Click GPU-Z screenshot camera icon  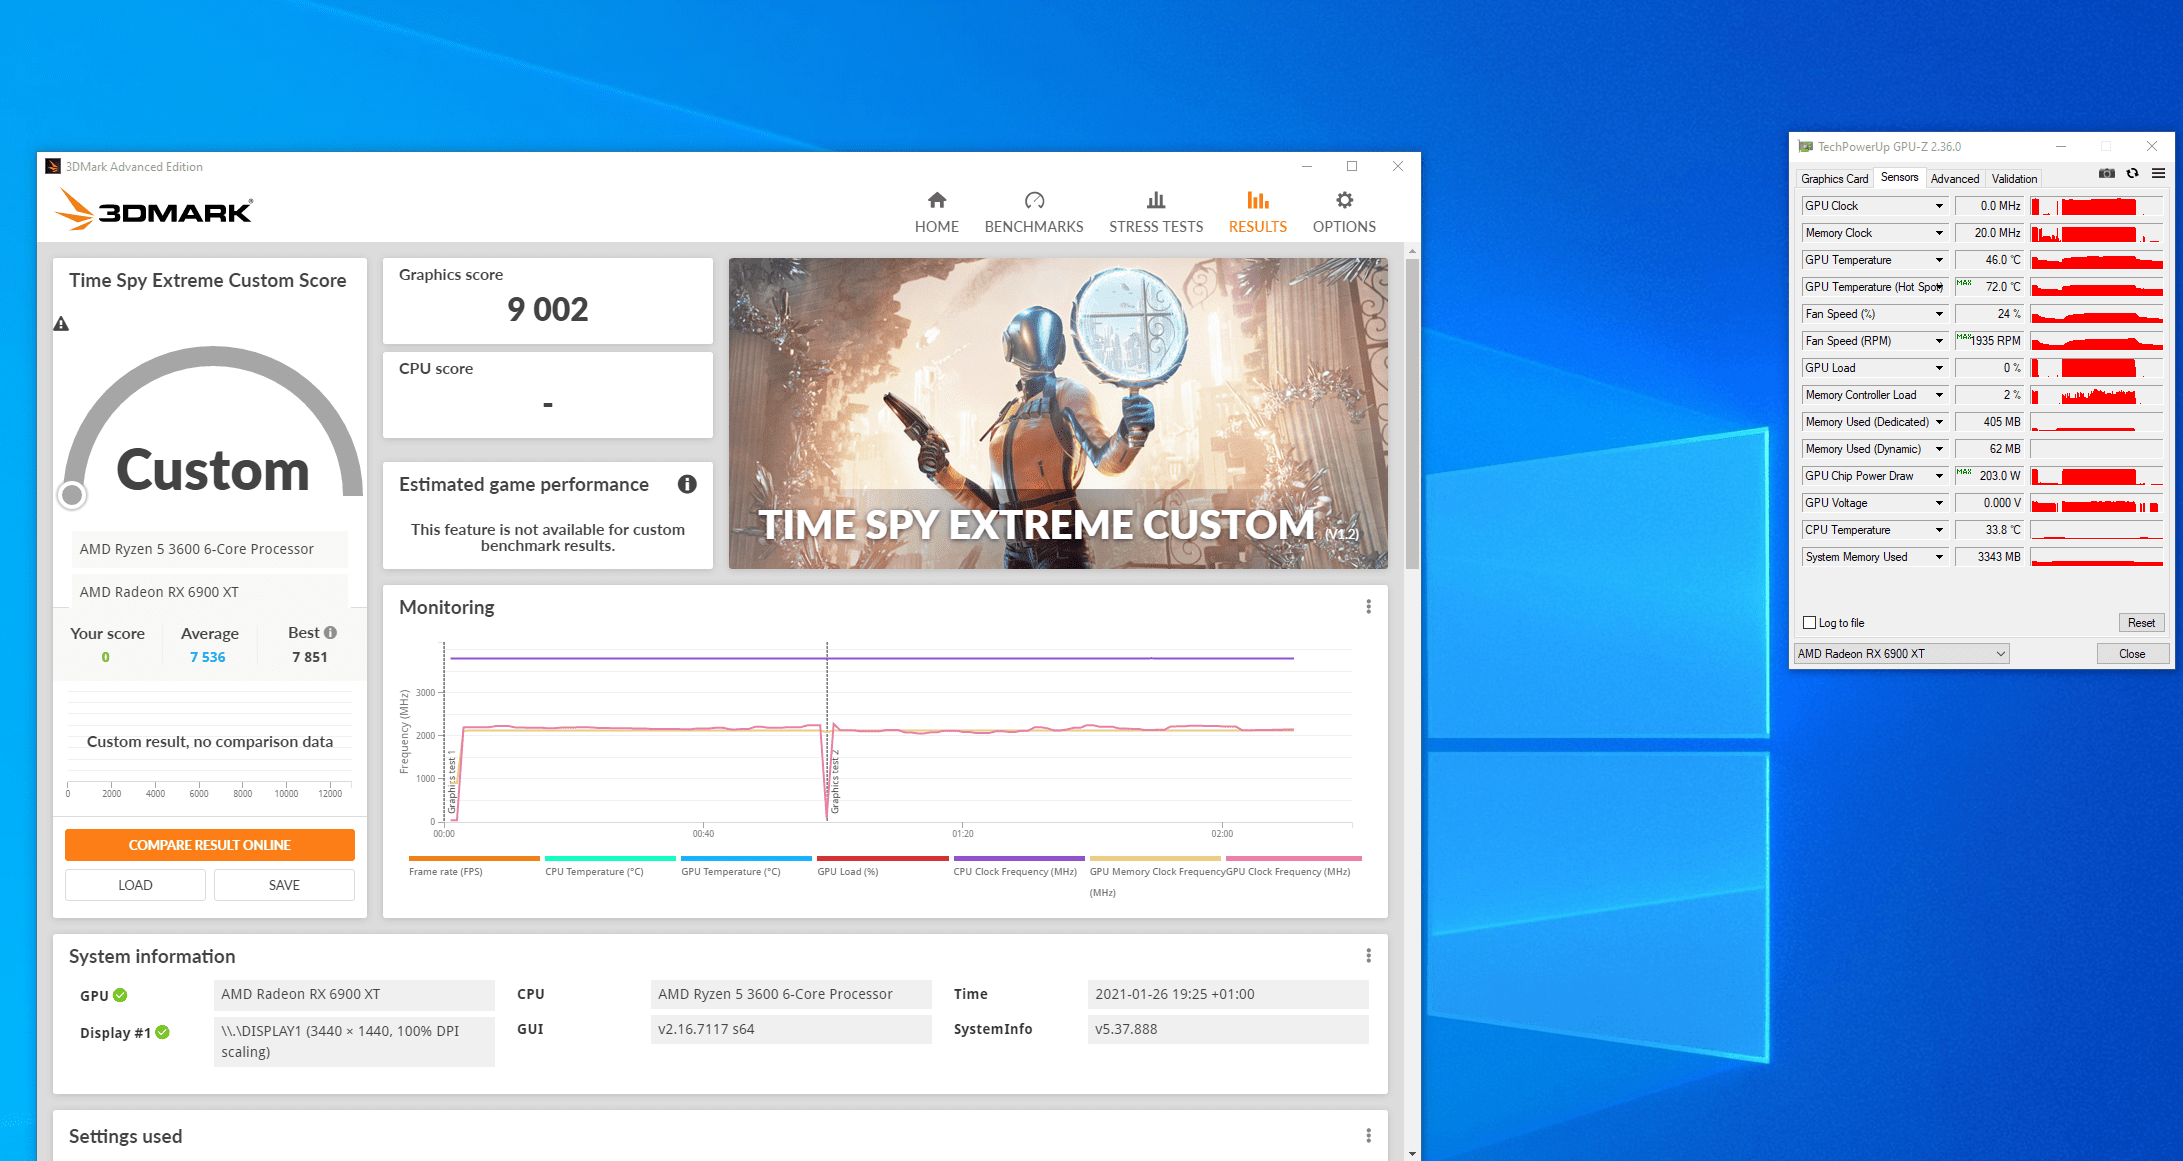tap(2107, 174)
